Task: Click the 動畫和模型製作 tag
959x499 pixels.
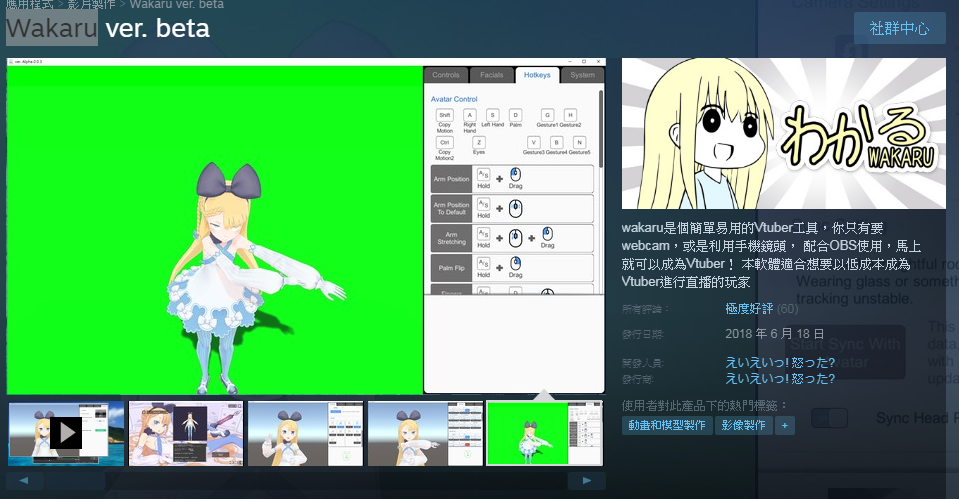Action: pos(667,425)
